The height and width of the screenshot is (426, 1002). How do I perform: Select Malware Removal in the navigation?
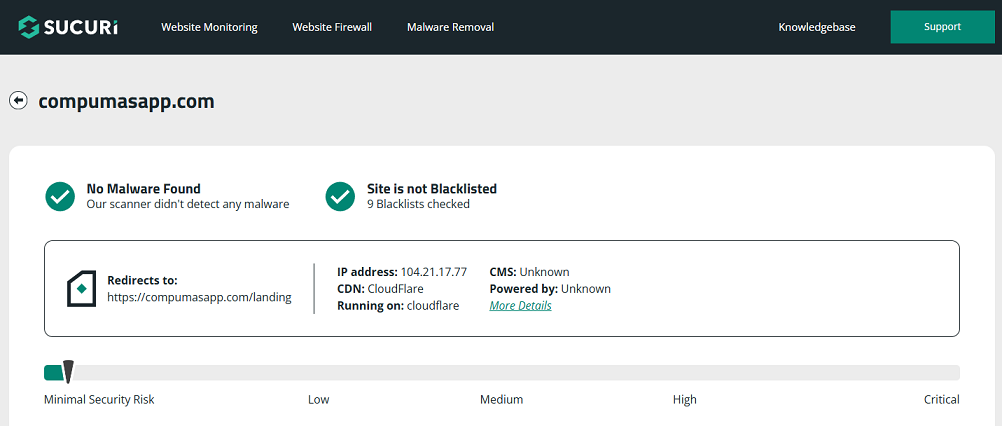tap(450, 27)
